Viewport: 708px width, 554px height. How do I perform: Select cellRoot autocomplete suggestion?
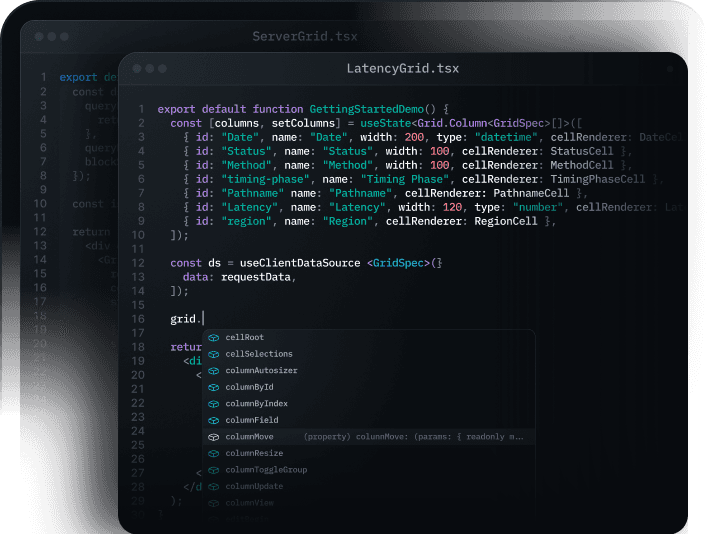tap(369, 337)
